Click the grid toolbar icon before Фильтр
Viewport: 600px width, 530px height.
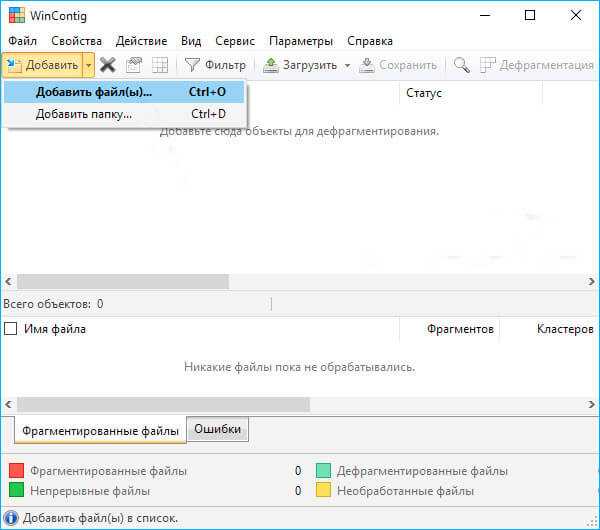click(x=160, y=65)
